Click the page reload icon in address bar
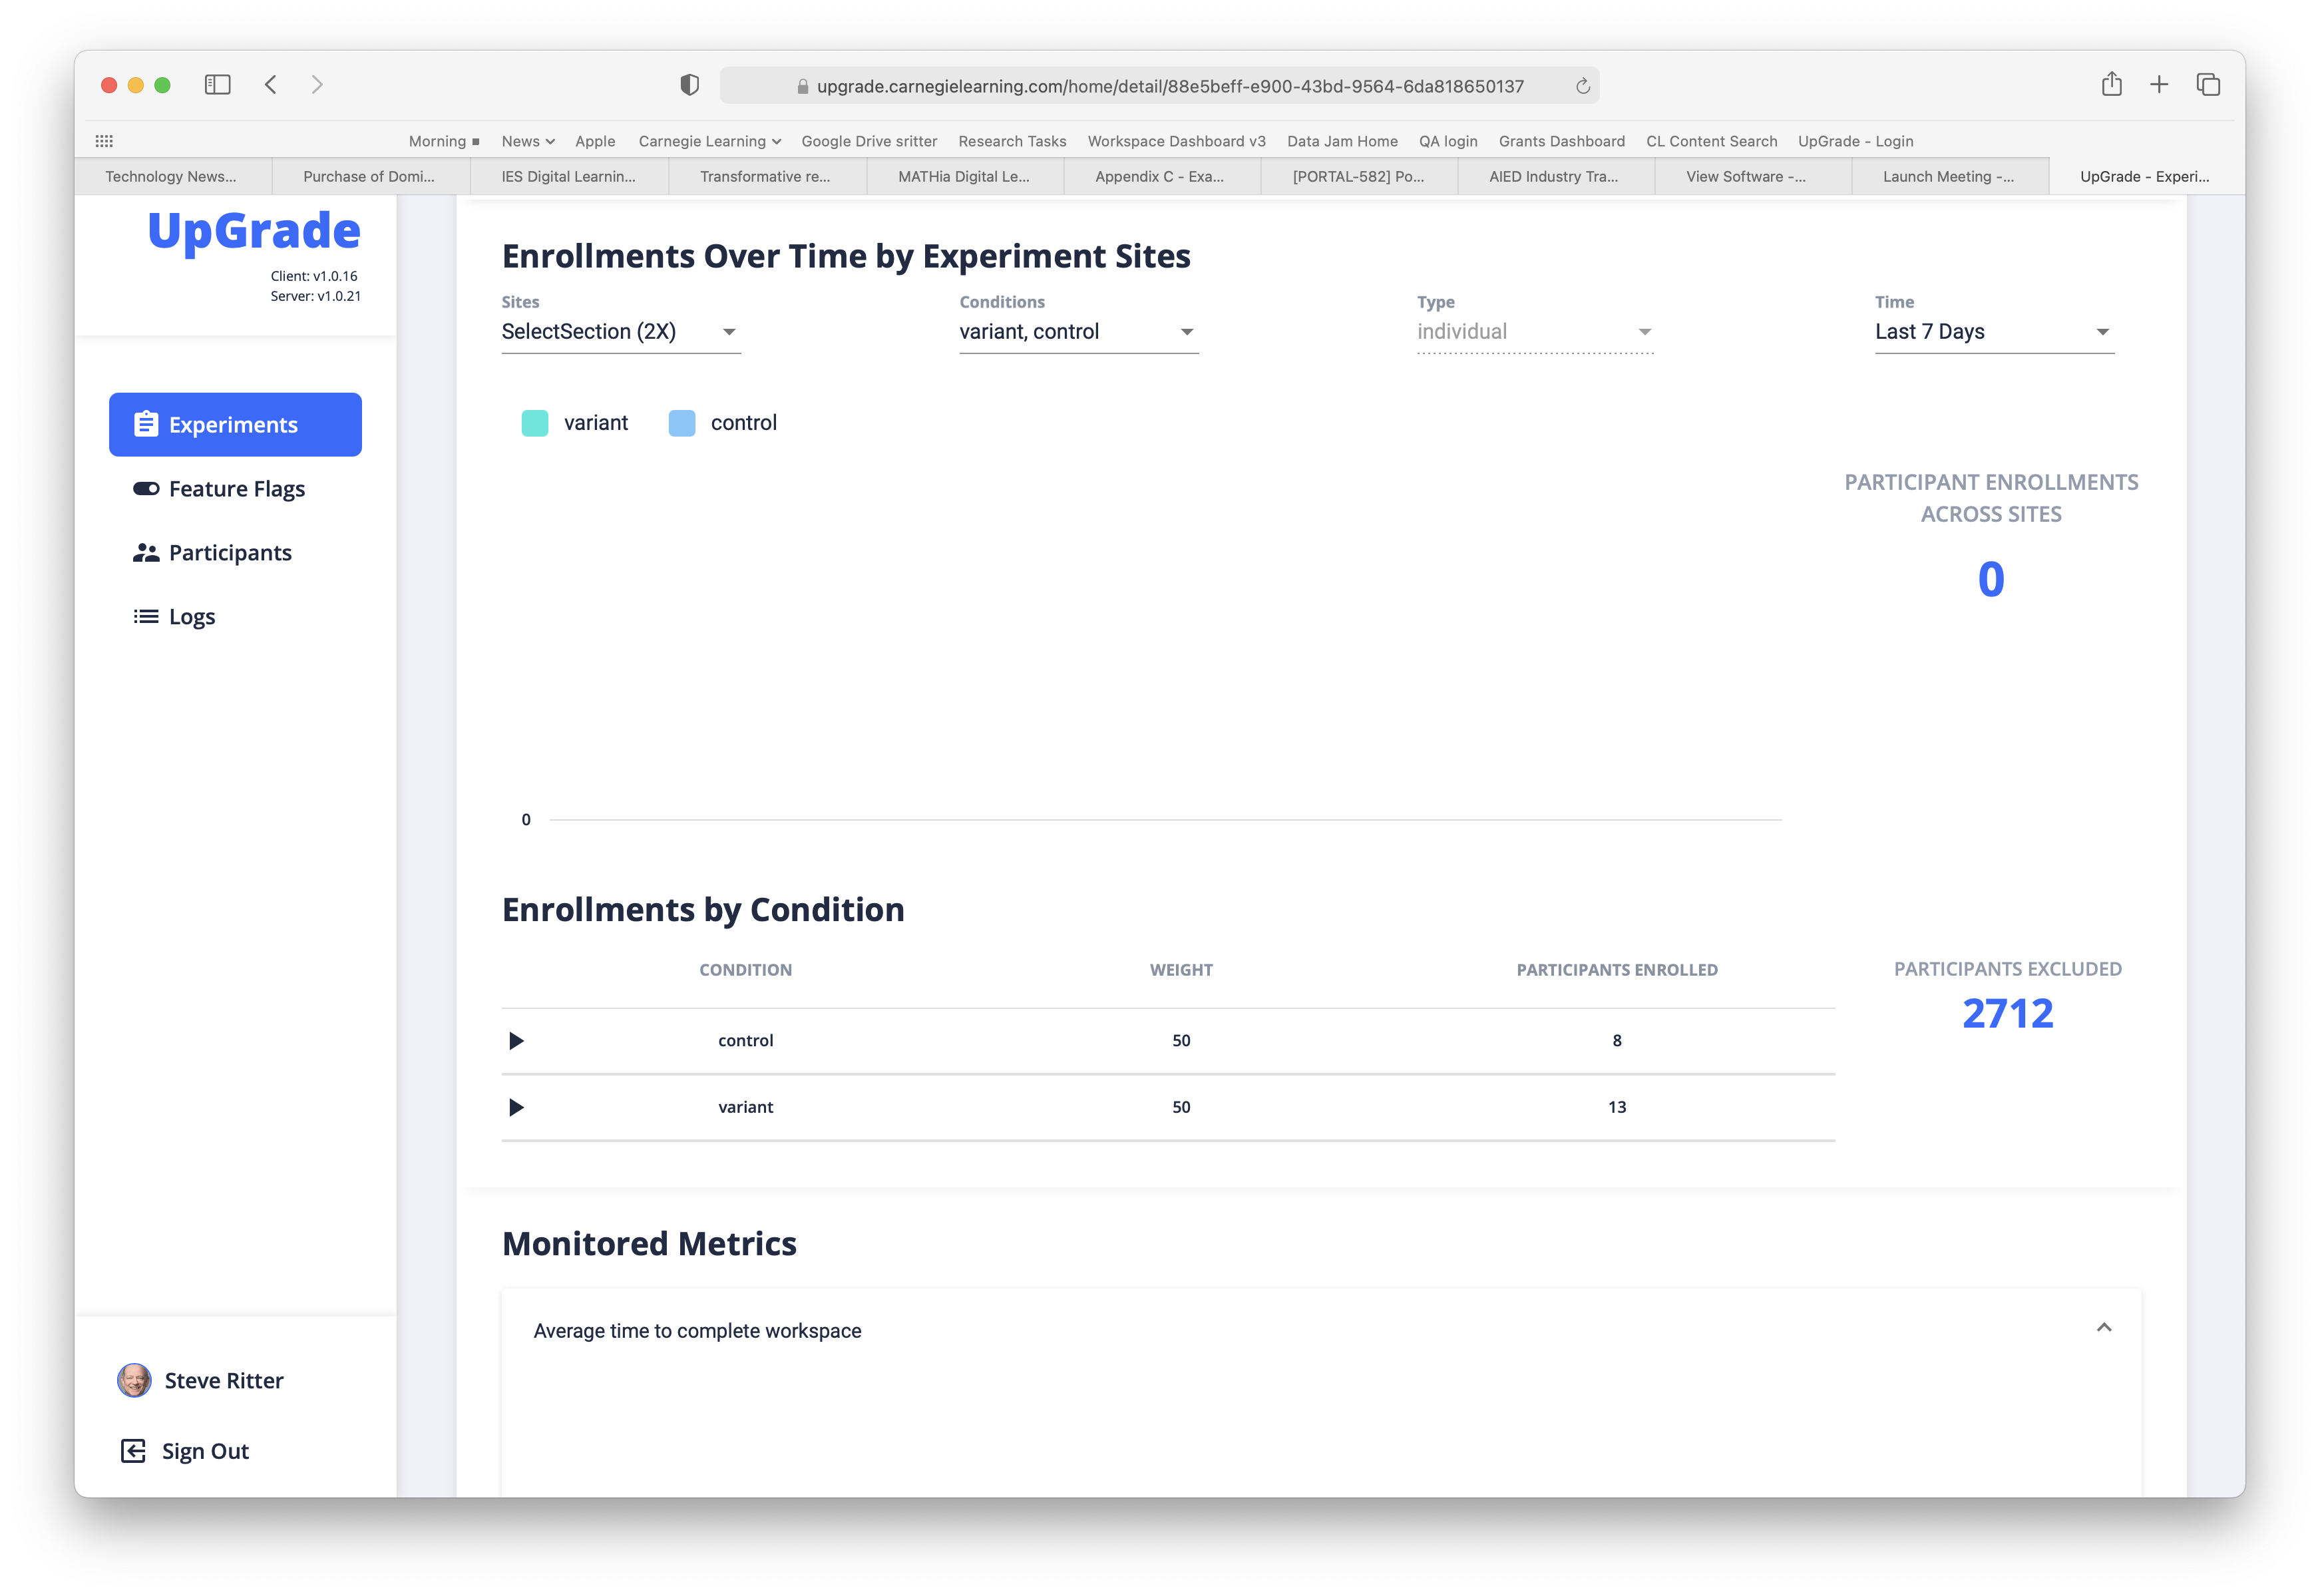The image size is (2320, 1596). pyautogui.click(x=1582, y=85)
